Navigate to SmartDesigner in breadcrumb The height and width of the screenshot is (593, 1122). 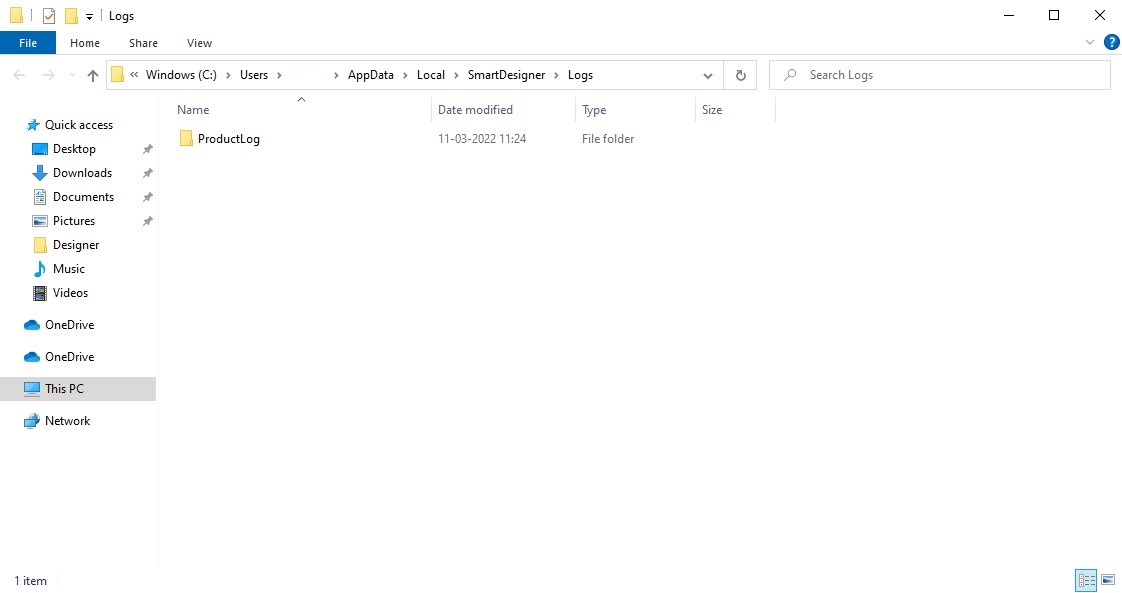(x=506, y=75)
